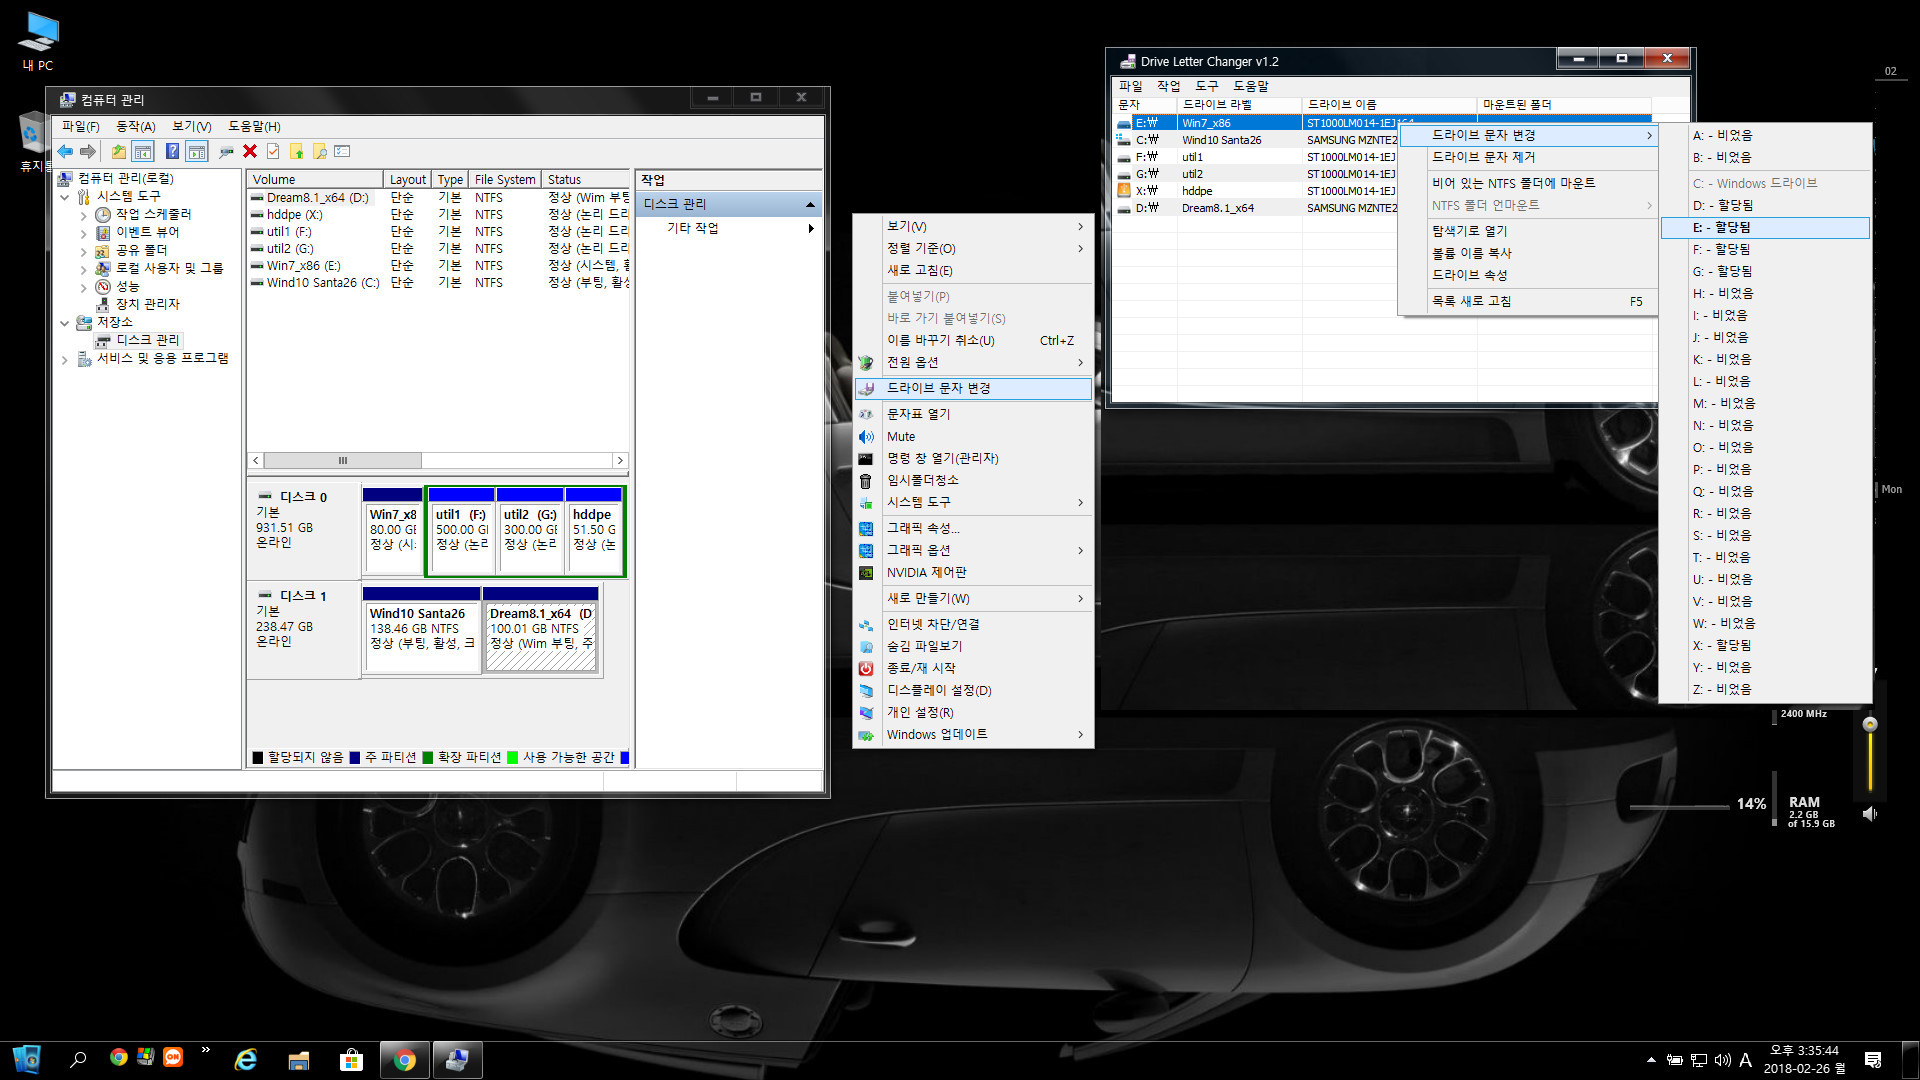Open NVIDIA 제어판 from context menu

(x=973, y=572)
